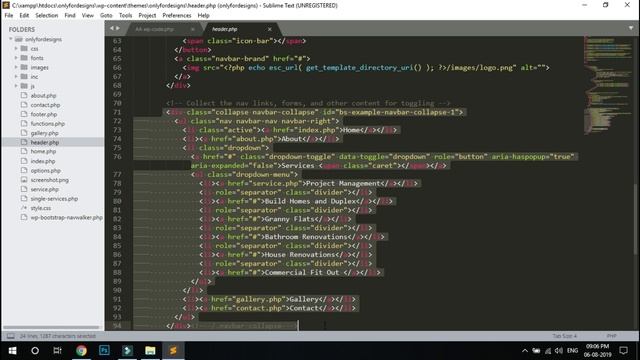640x360 pixels.
Task: Show hidden system tray icons
Action: coord(524,351)
